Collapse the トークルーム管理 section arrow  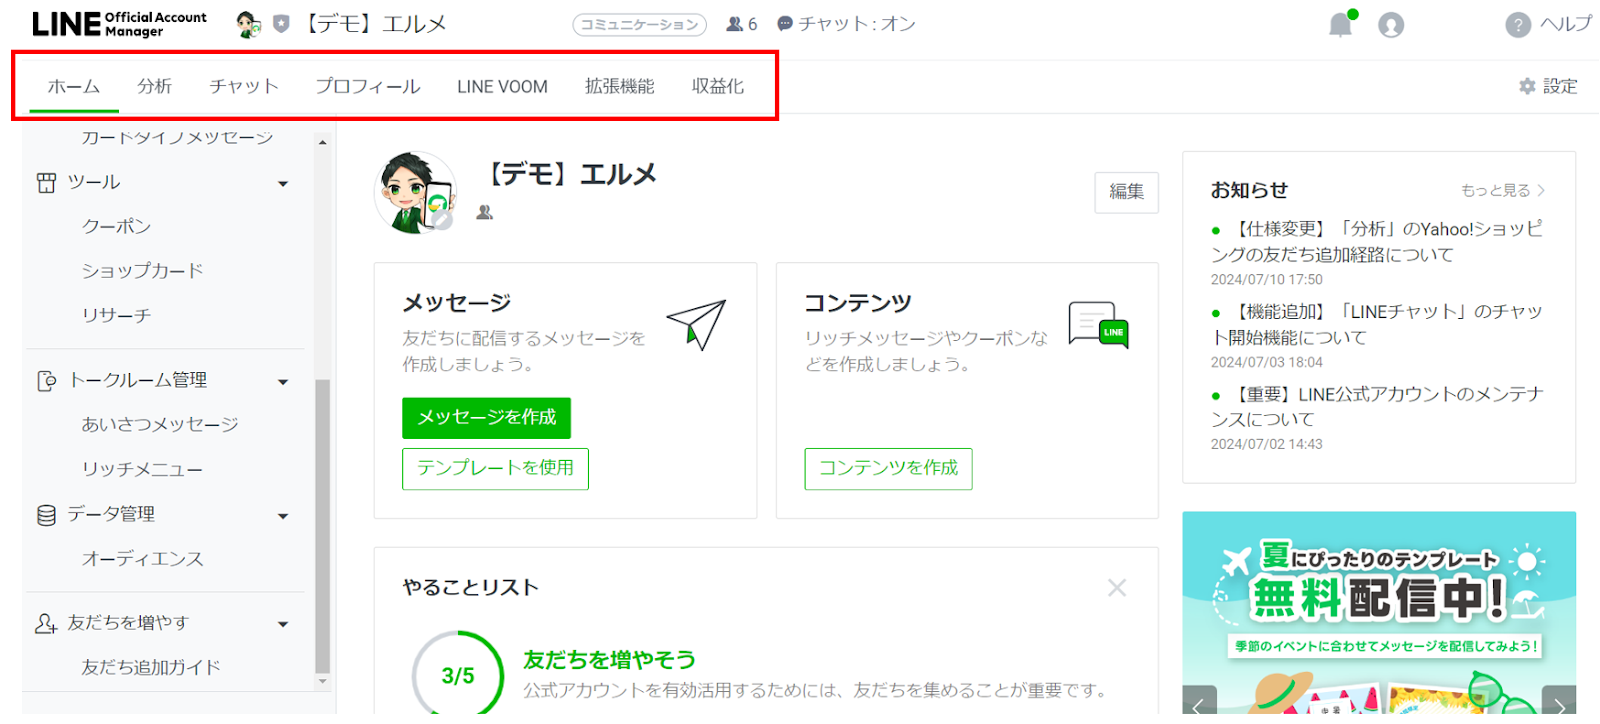pos(283,382)
